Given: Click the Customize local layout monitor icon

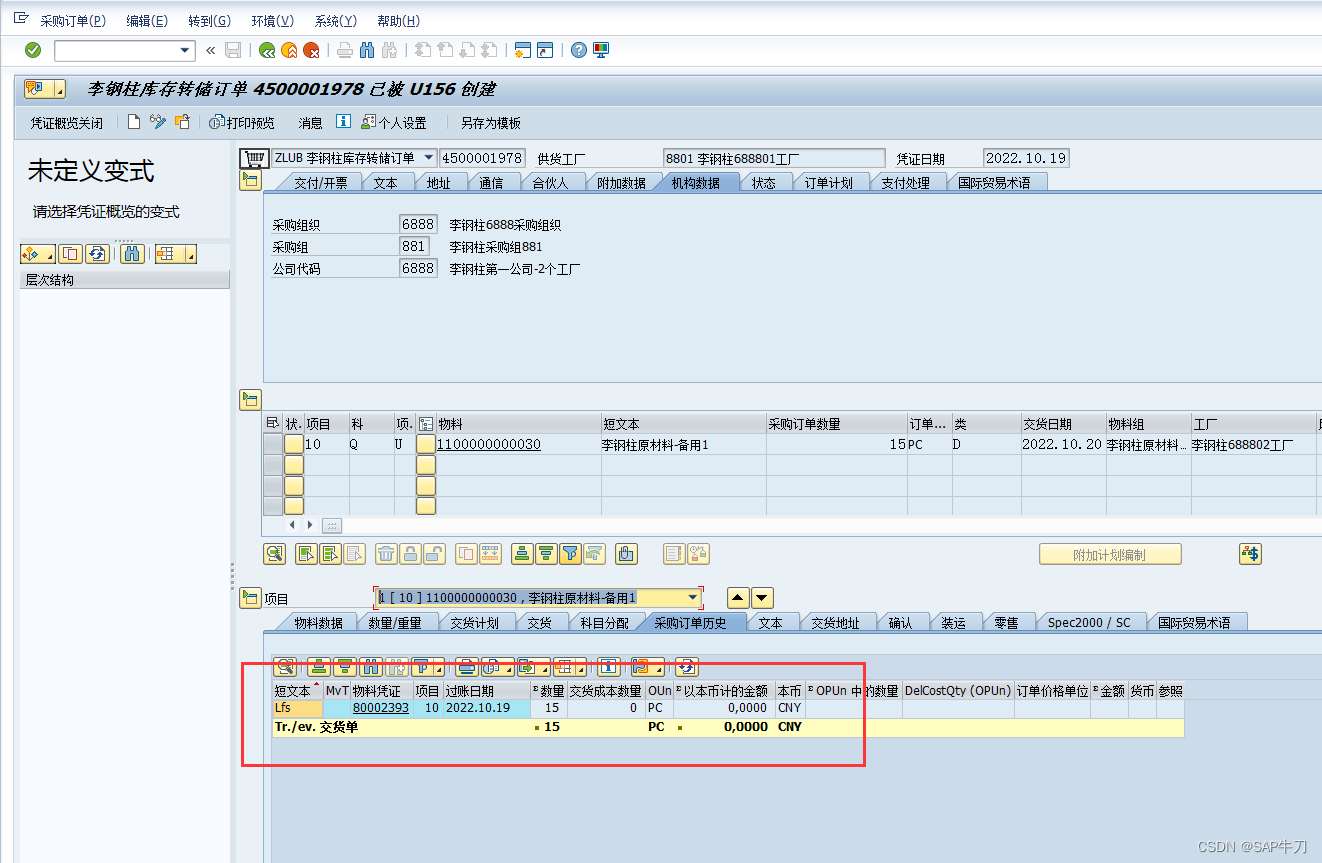Looking at the screenshot, I should [600, 50].
